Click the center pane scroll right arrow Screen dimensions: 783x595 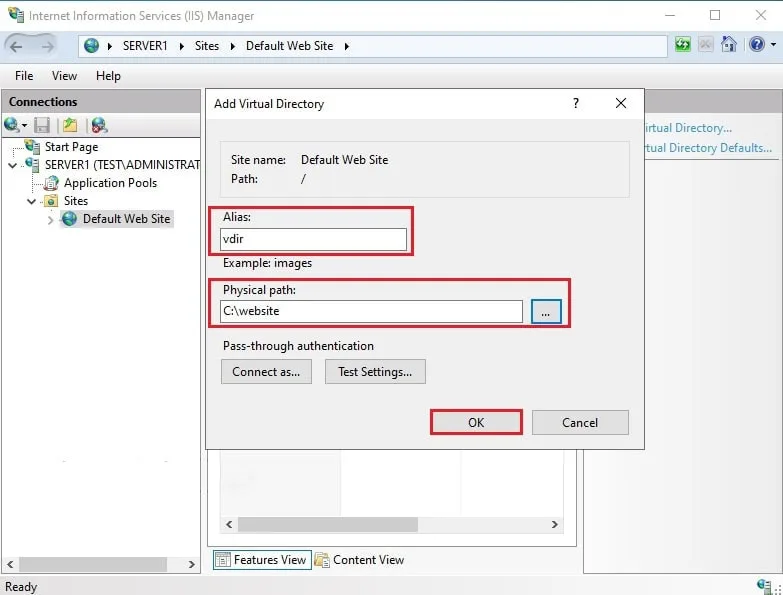(554, 525)
